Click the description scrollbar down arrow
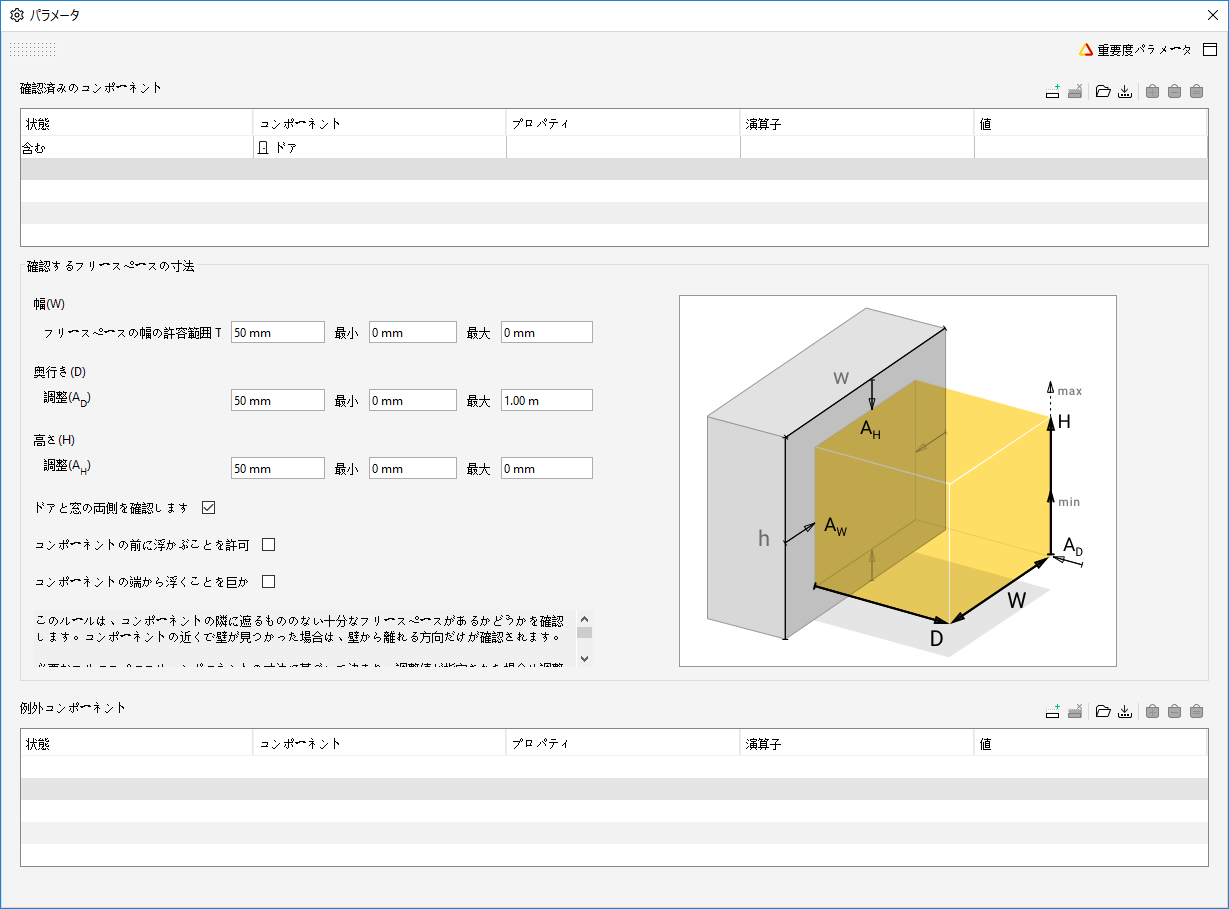Viewport: 1229px width, 909px height. click(x=585, y=658)
